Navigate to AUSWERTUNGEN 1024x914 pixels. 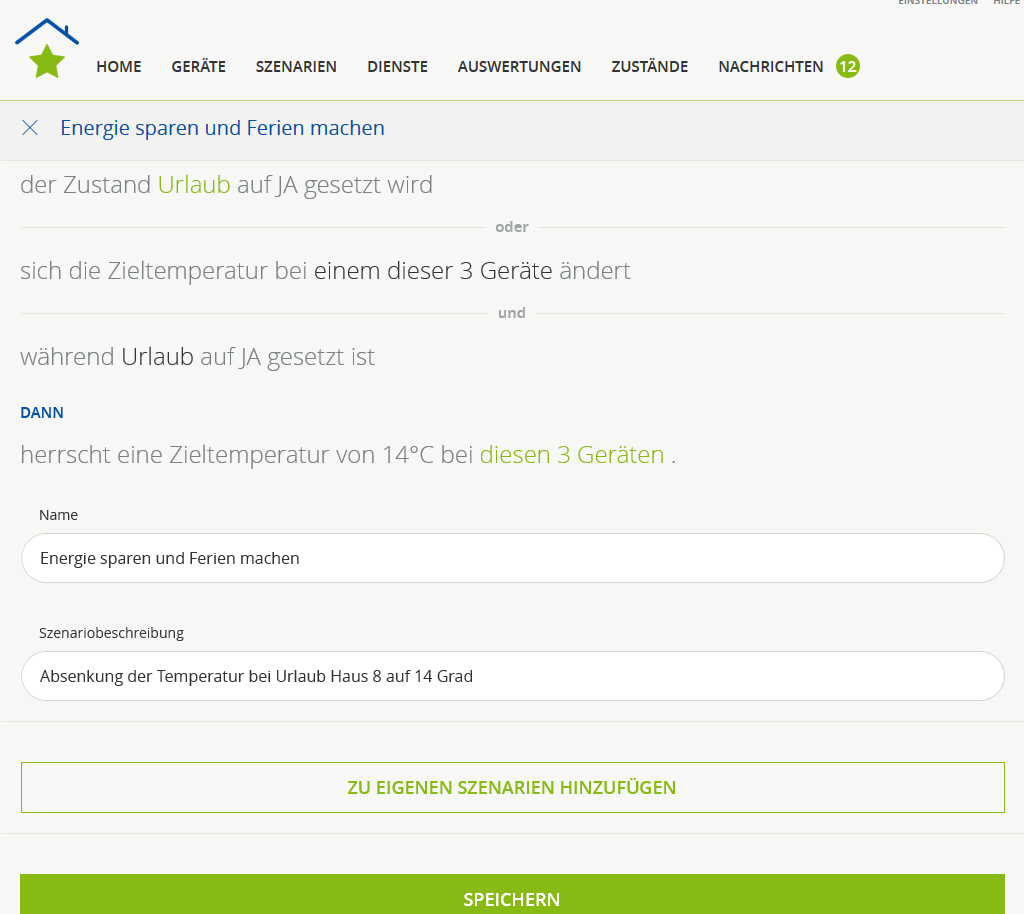[519, 67]
